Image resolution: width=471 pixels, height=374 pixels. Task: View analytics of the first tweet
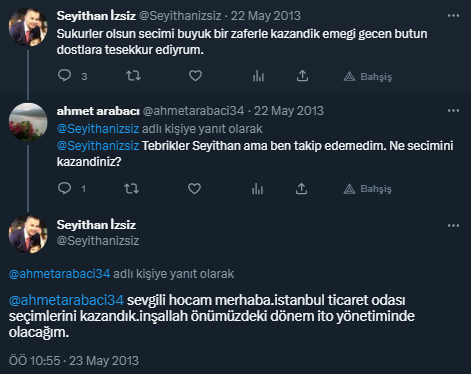click(258, 76)
